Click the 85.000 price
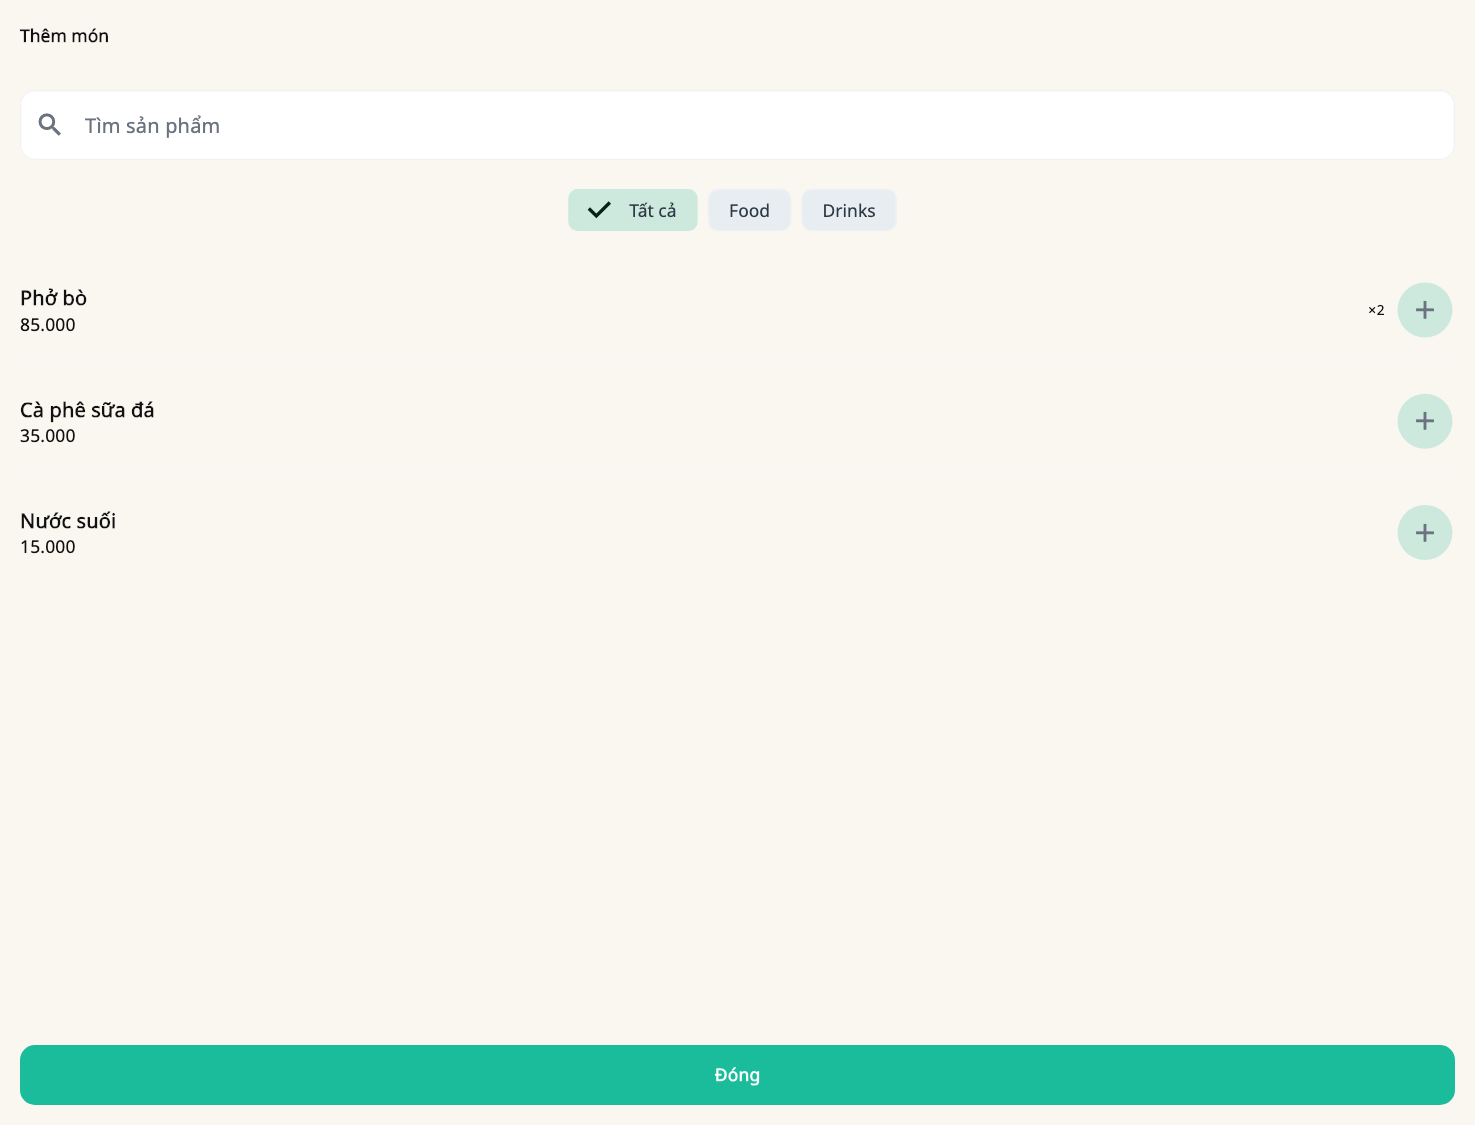The width and height of the screenshot is (1475, 1125). [x=48, y=325]
